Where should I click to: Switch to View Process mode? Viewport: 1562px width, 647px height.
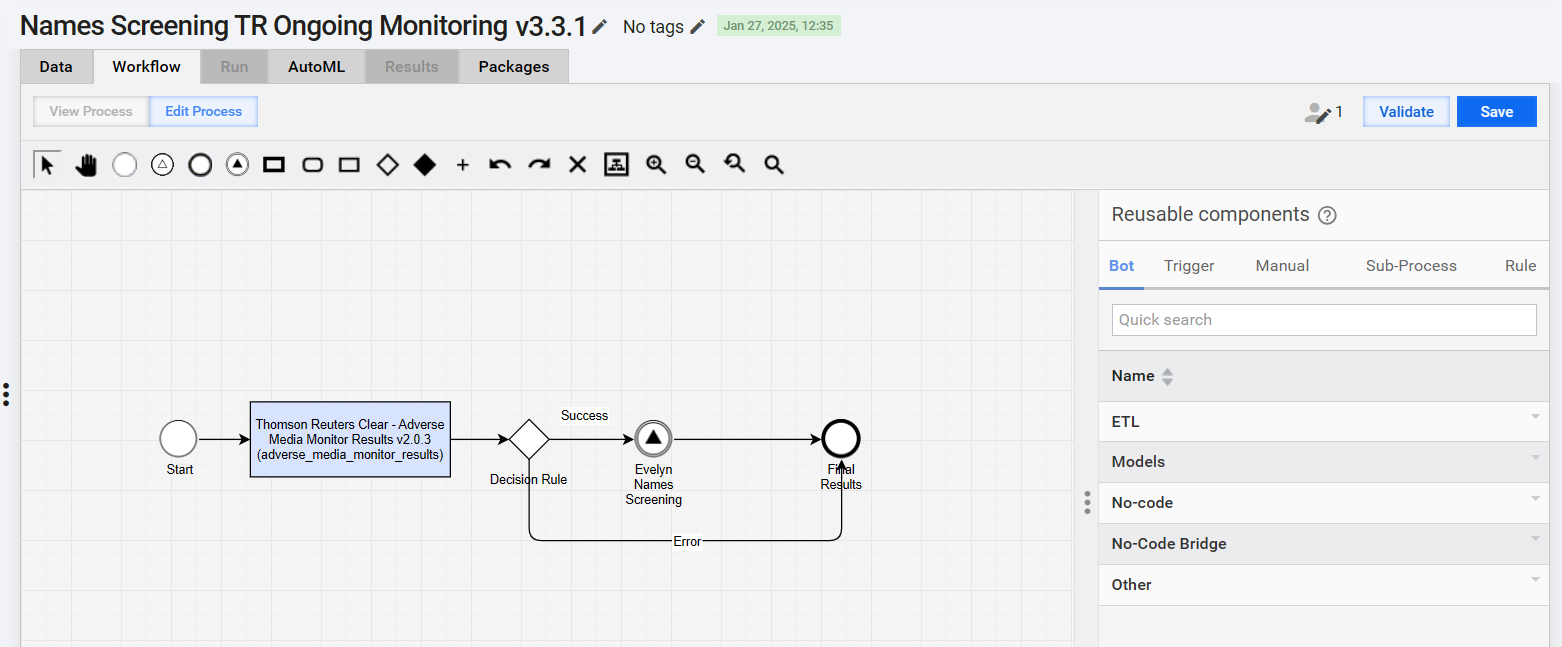tap(91, 111)
